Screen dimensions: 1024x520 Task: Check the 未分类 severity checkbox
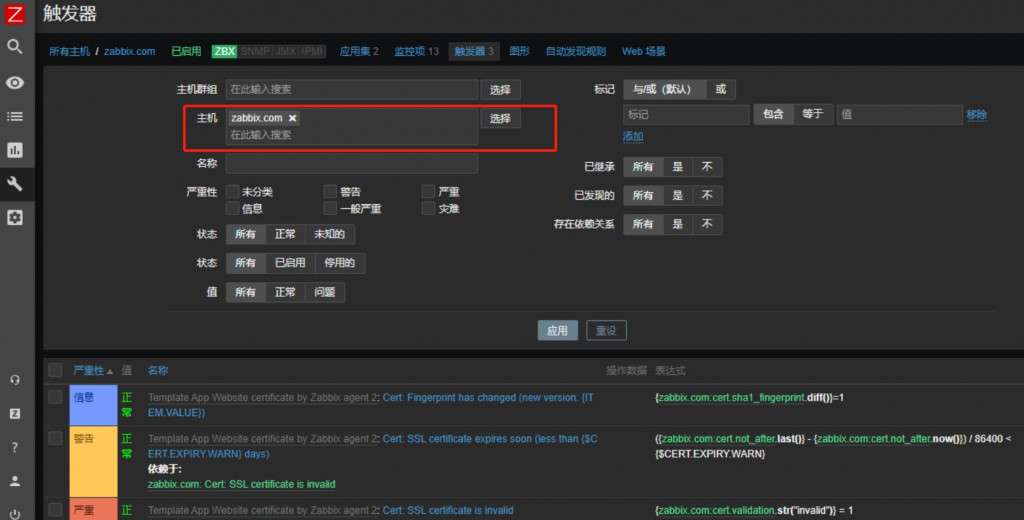tap(232, 191)
